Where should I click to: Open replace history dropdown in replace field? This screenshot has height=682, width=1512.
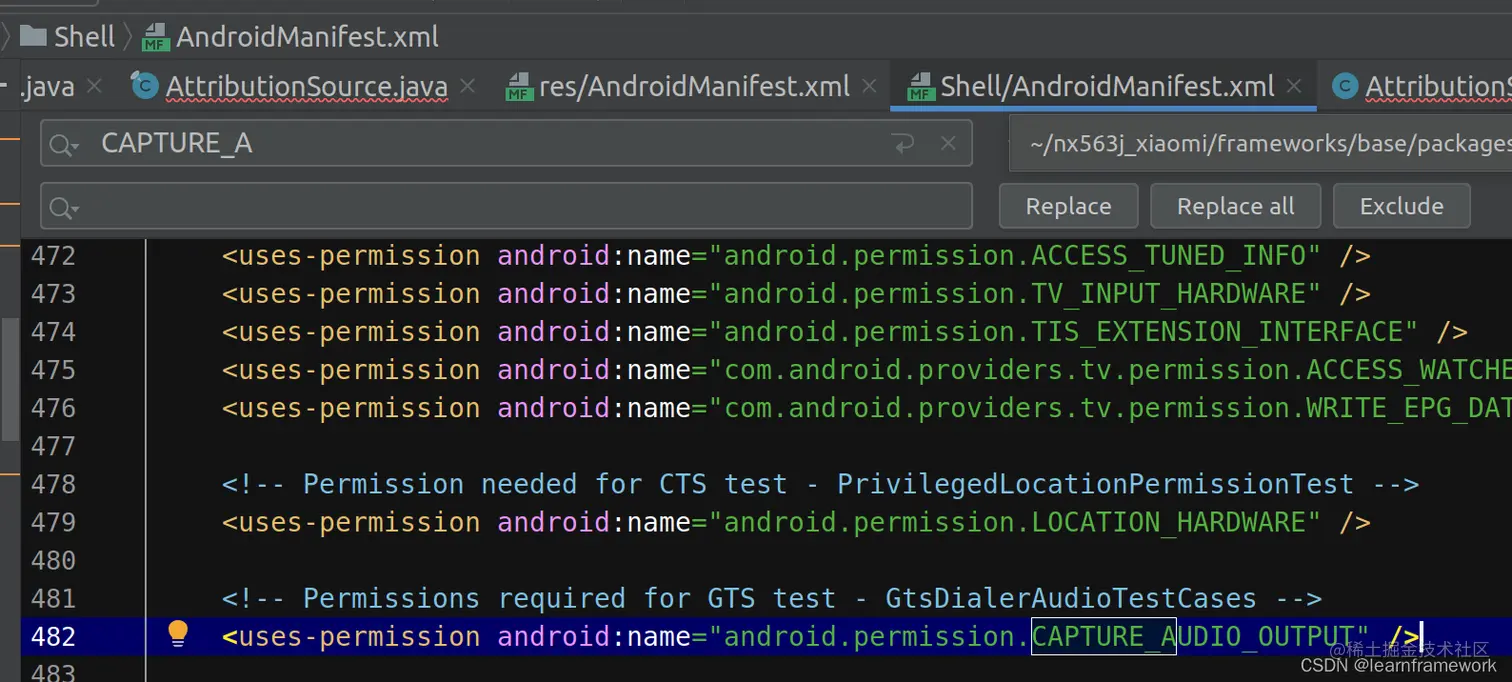[63, 208]
